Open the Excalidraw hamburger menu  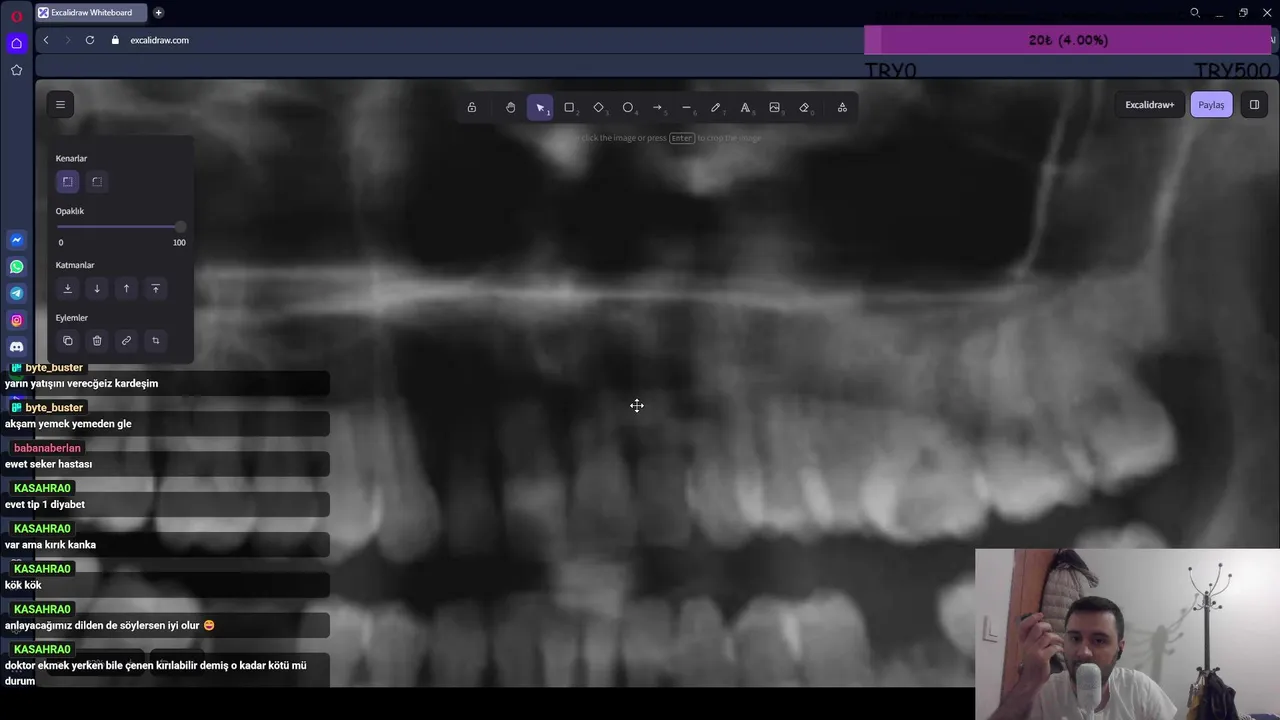pyautogui.click(x=60, y=105)
